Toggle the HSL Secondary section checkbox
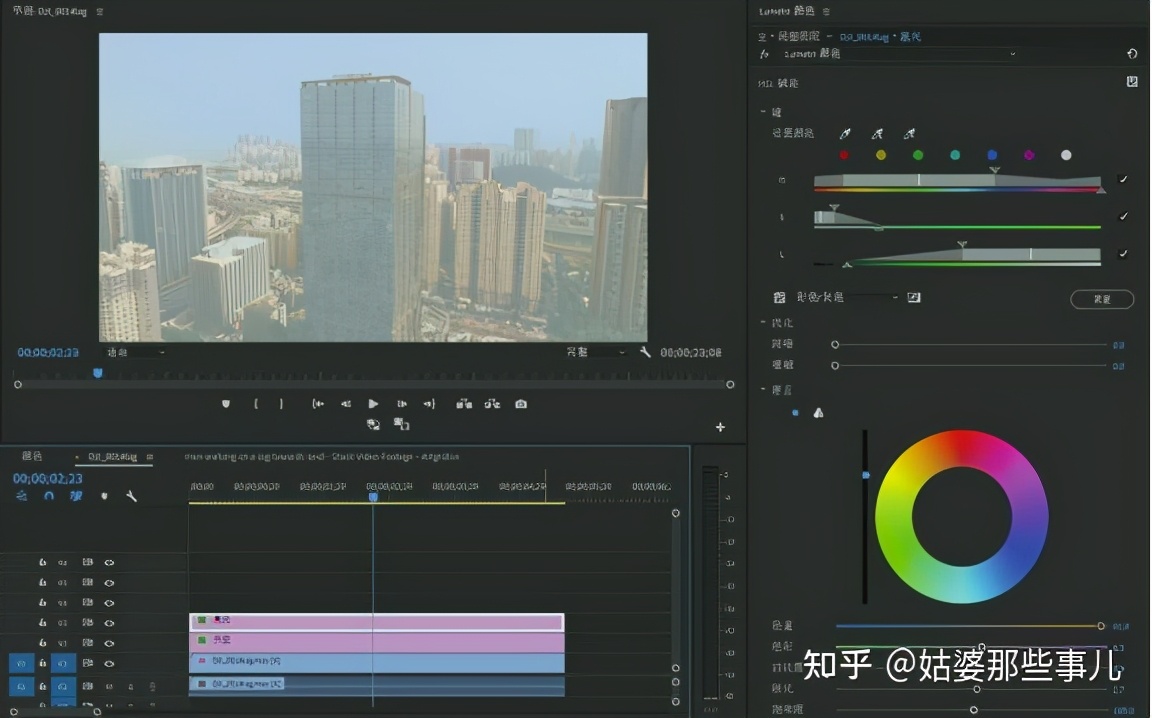The width and height of the screenshot is (1152, 718). [x=1132, y=82]
